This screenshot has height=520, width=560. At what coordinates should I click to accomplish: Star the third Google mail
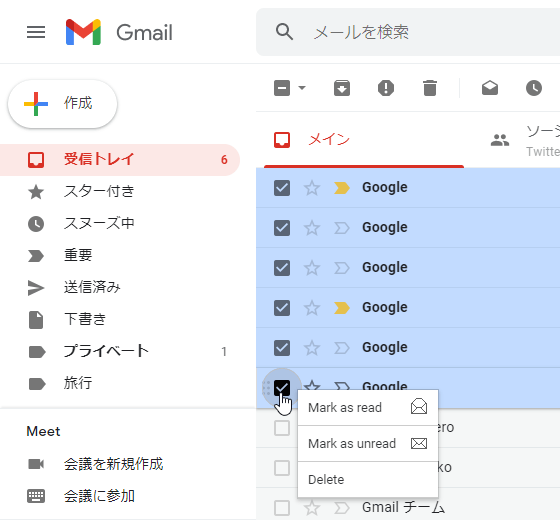pos(311,268)
